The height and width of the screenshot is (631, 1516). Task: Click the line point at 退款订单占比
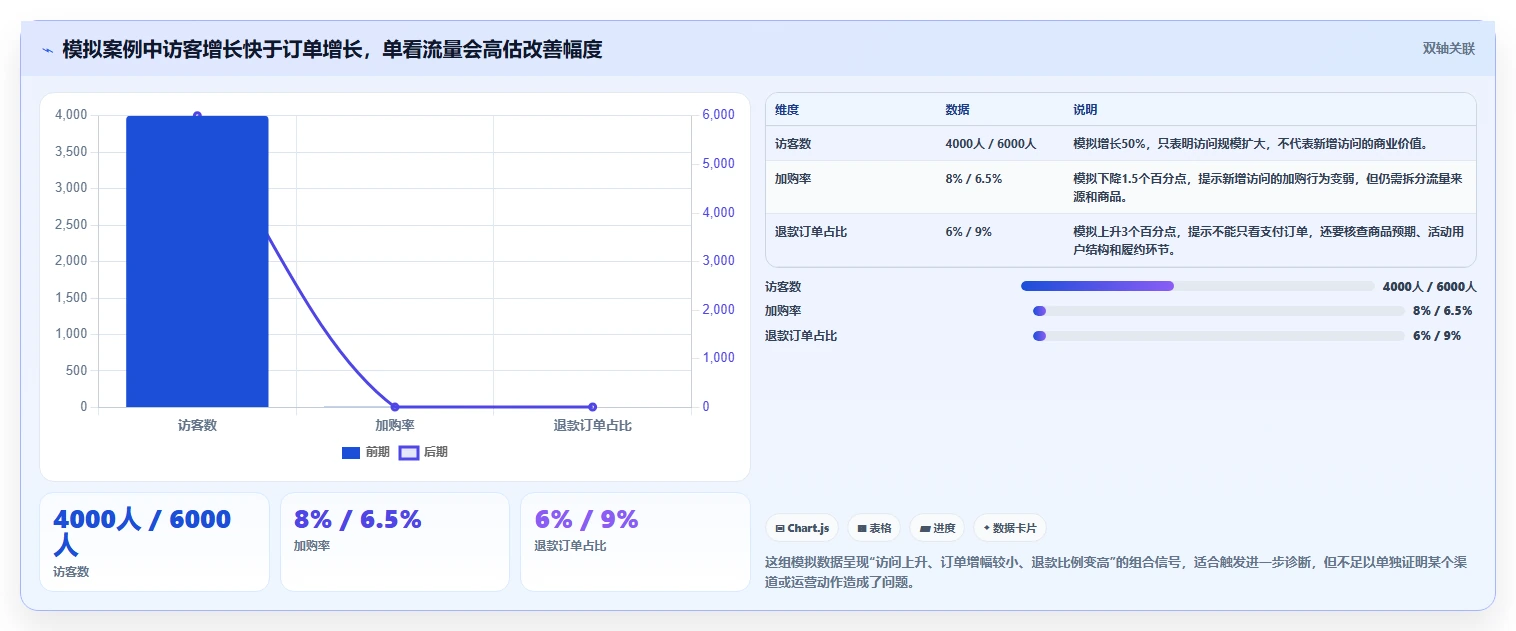[593, 407]
